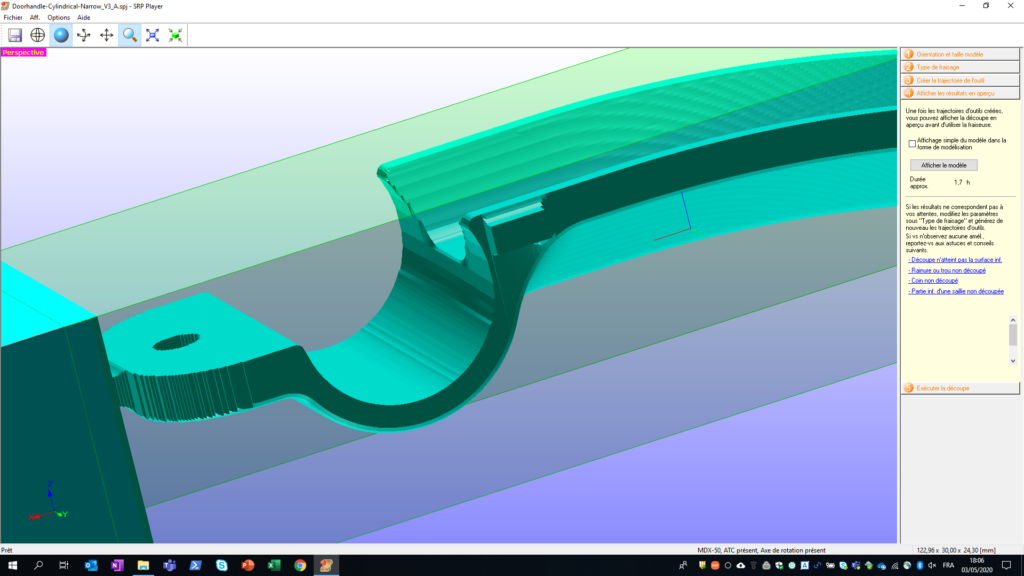Select the shaded blue sphere view icon
Screen dimensions: 1024x576
pos(61,35)
